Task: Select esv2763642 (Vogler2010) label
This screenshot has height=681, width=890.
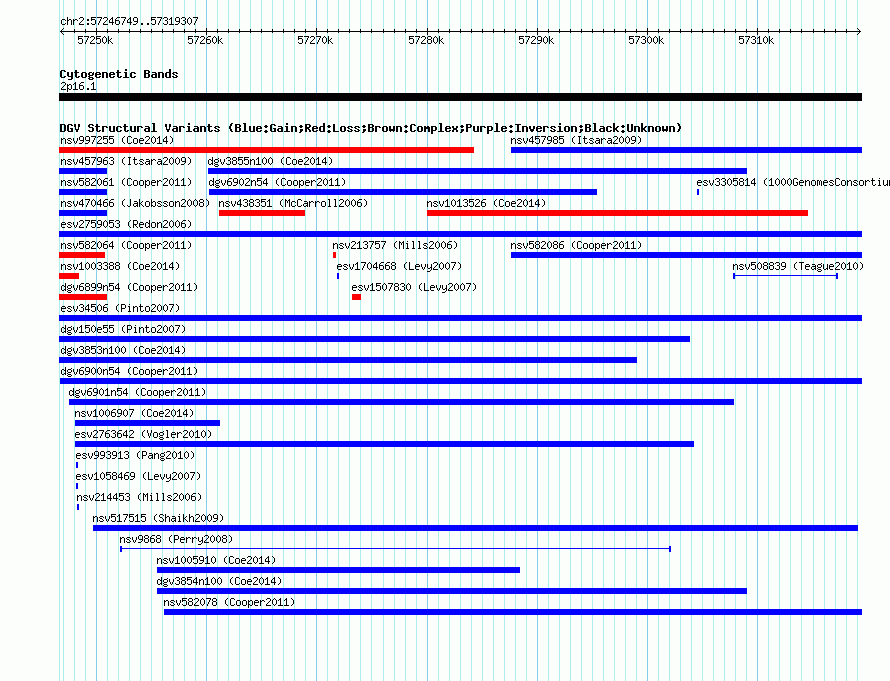Action: click(x=143, y=434)
